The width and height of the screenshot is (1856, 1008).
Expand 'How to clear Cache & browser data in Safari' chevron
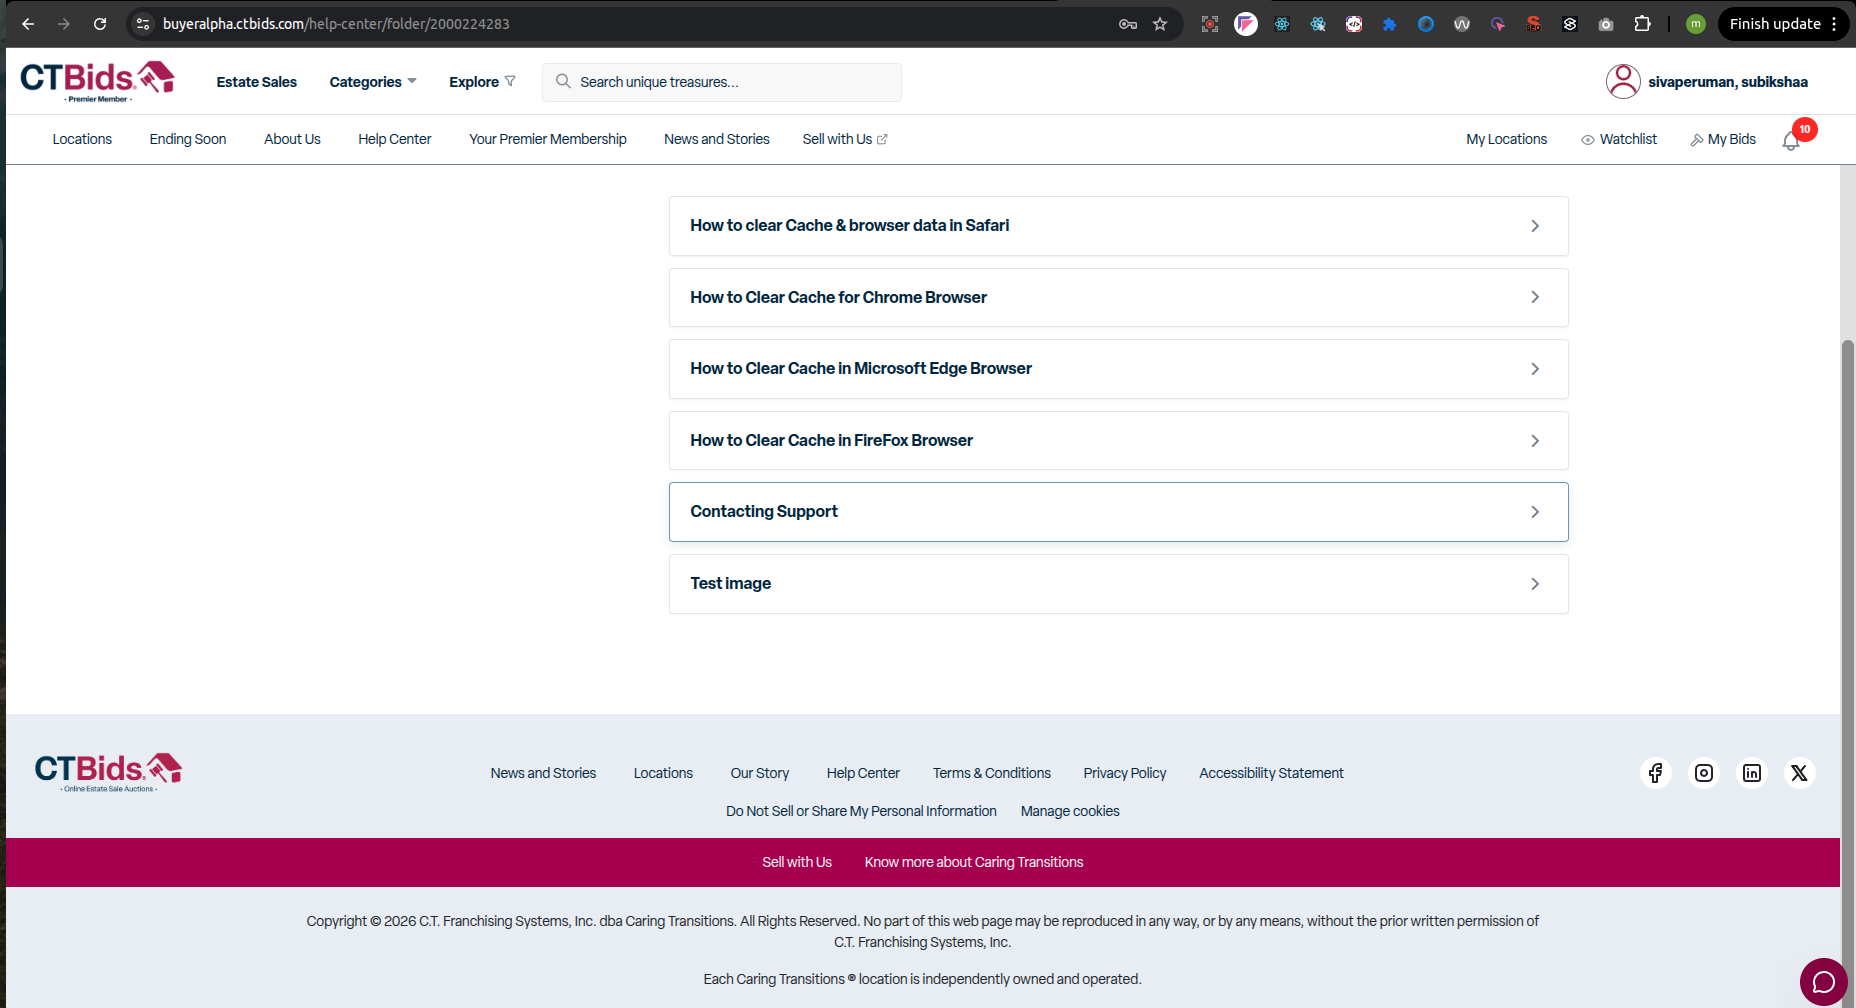click(x=1535, y=226)
